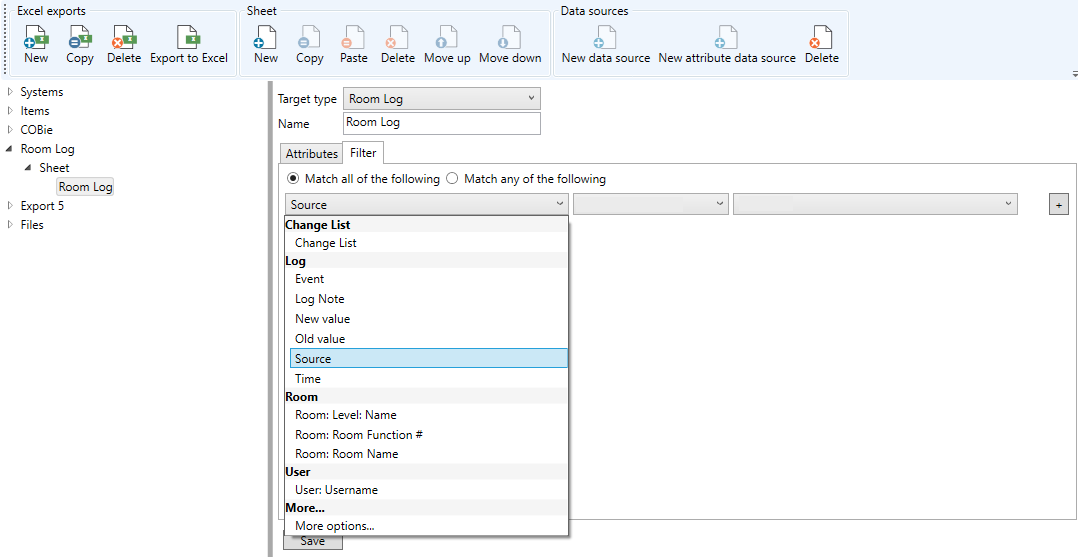This screenshot has width=1078, height=557.
Task: Open the Target type dropdown
Action: click(x=441, y=99)
